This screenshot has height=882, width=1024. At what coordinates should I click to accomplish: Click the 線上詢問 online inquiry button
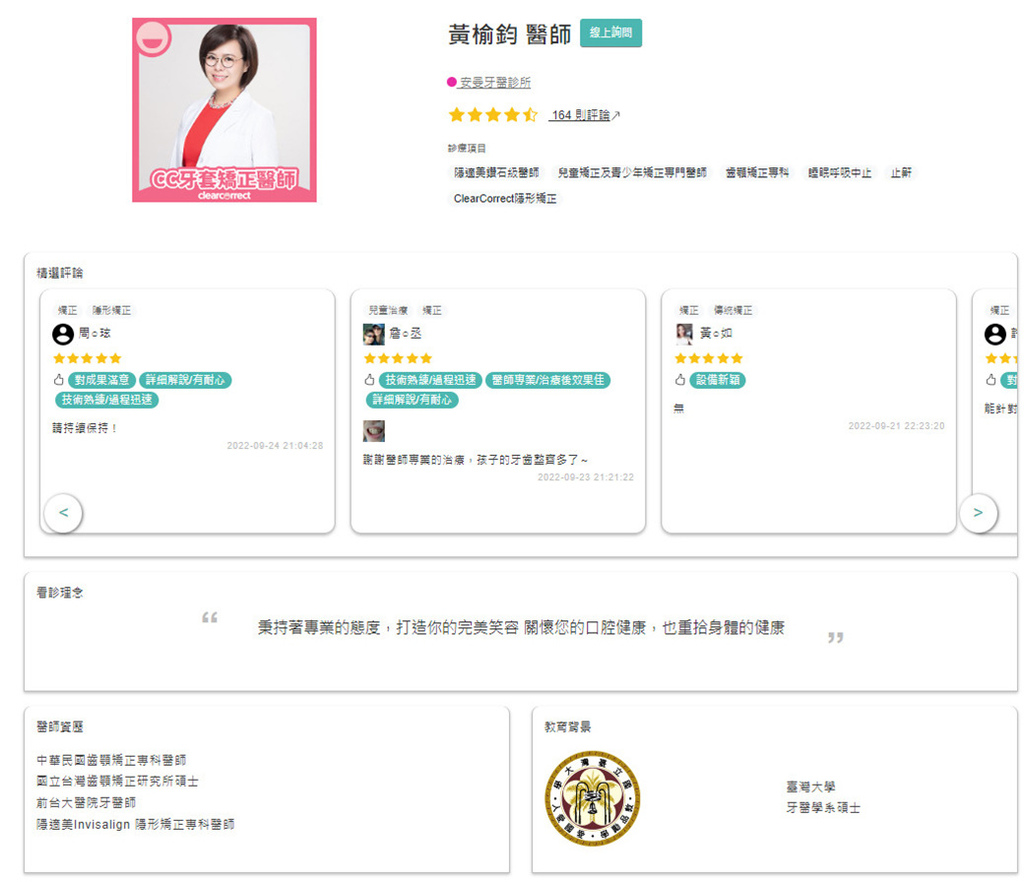(x=611, y=33)
